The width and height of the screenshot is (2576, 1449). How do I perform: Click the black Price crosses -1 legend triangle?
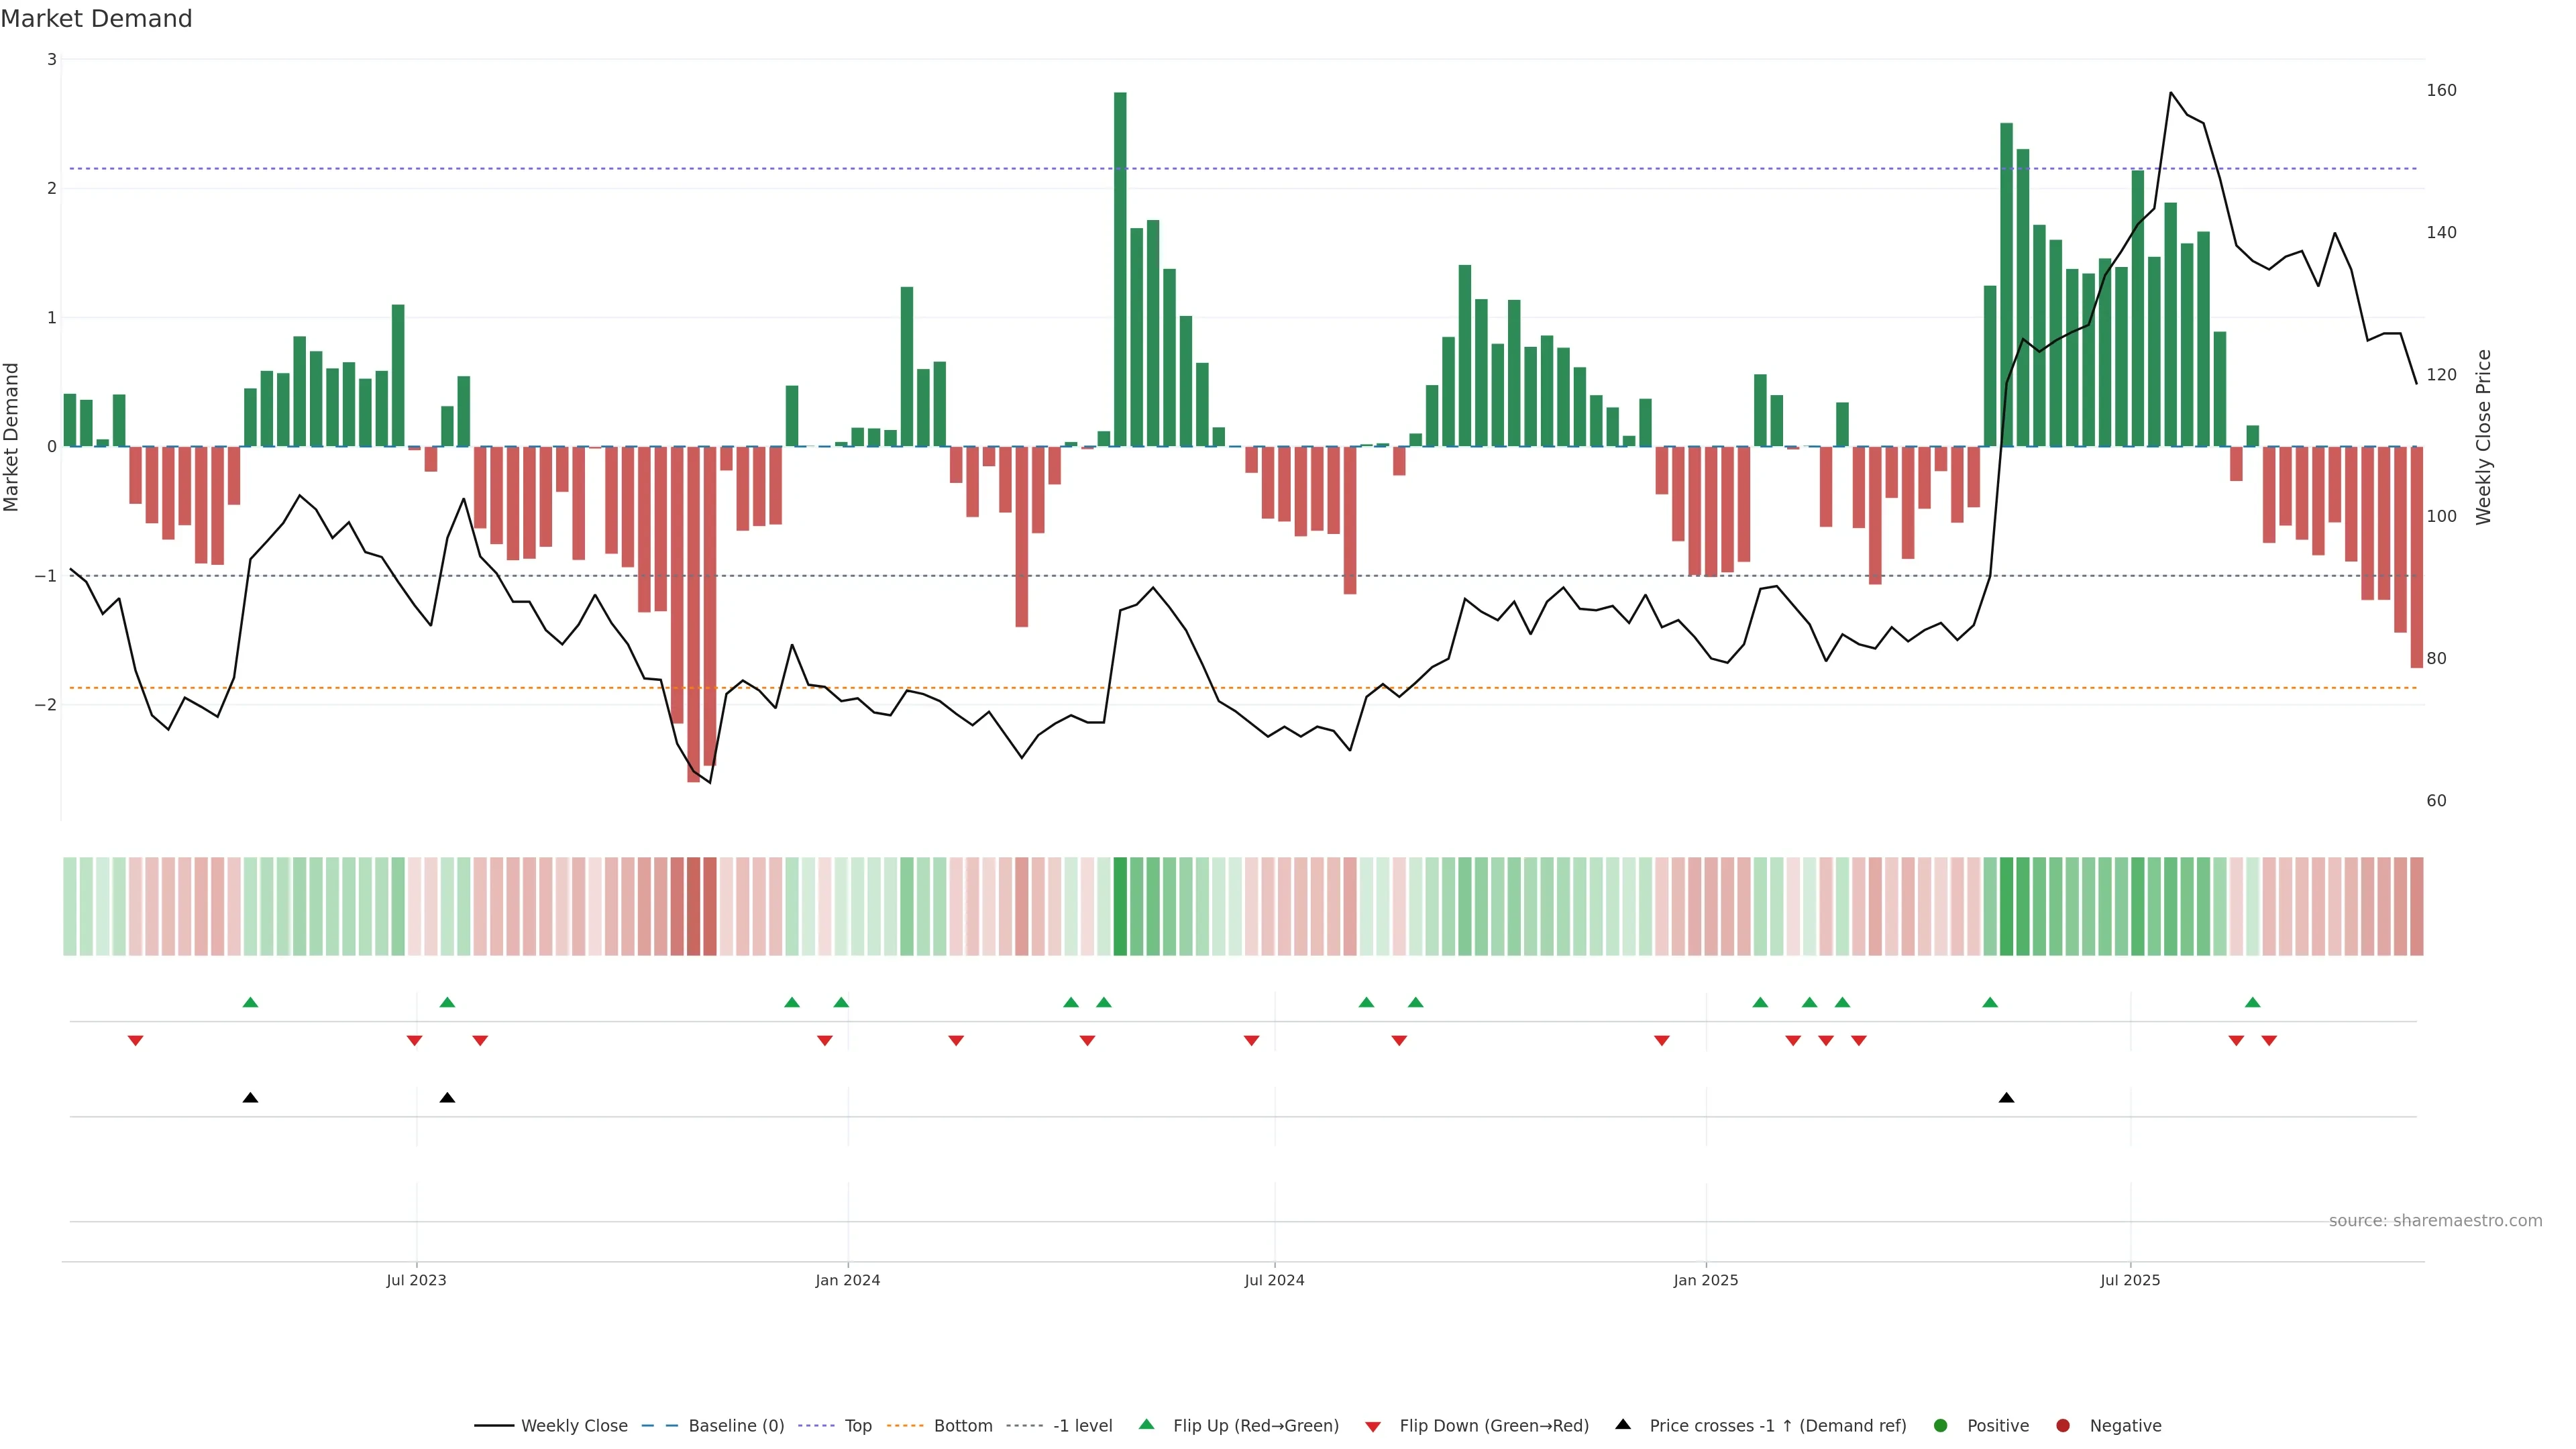pyautogui.click(x=1623, y=1424)
